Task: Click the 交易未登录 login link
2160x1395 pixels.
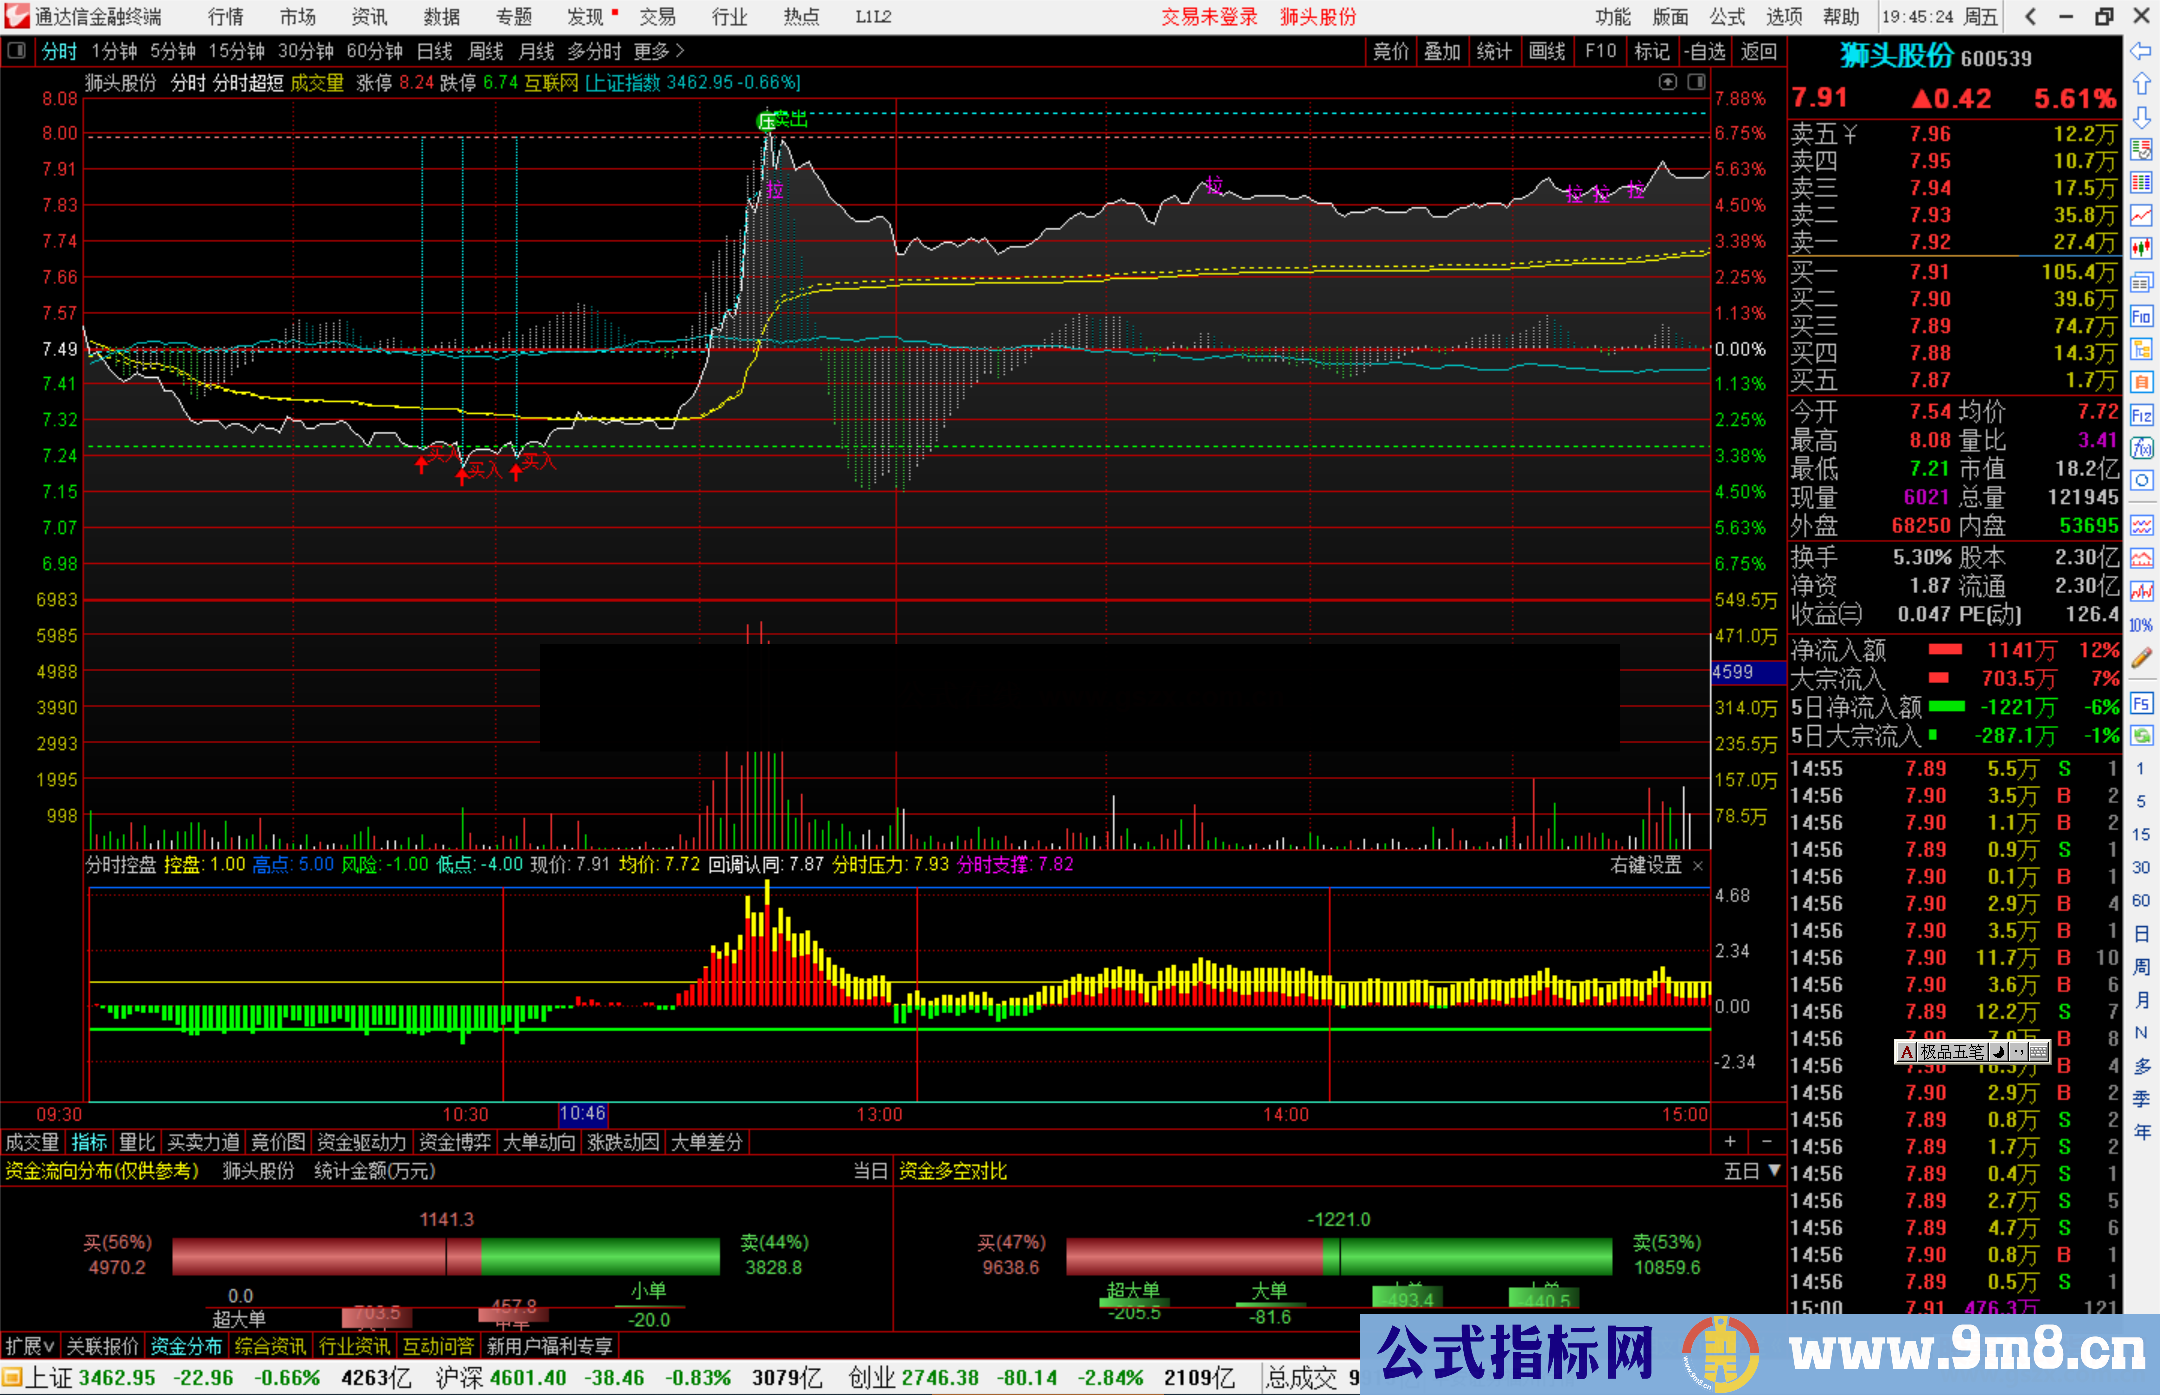Action: pyautogui.click(x=1209, y=17)
